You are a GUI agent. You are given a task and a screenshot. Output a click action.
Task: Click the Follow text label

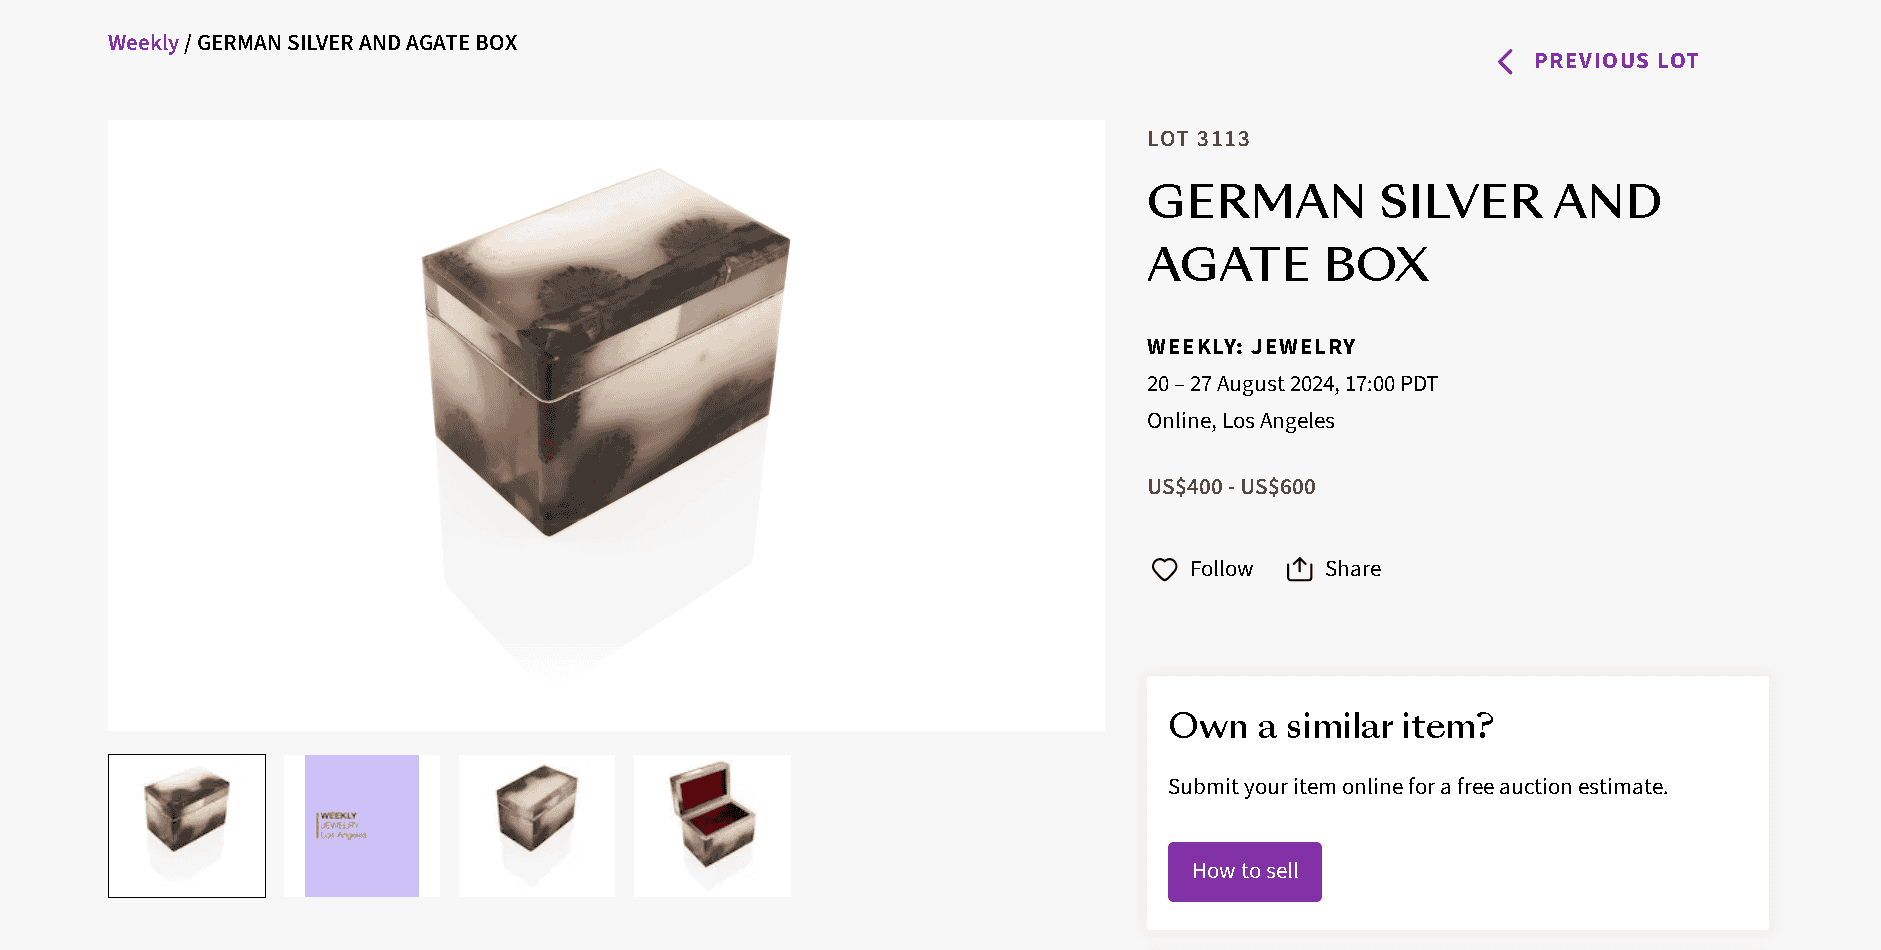(x=1221, y=568)
